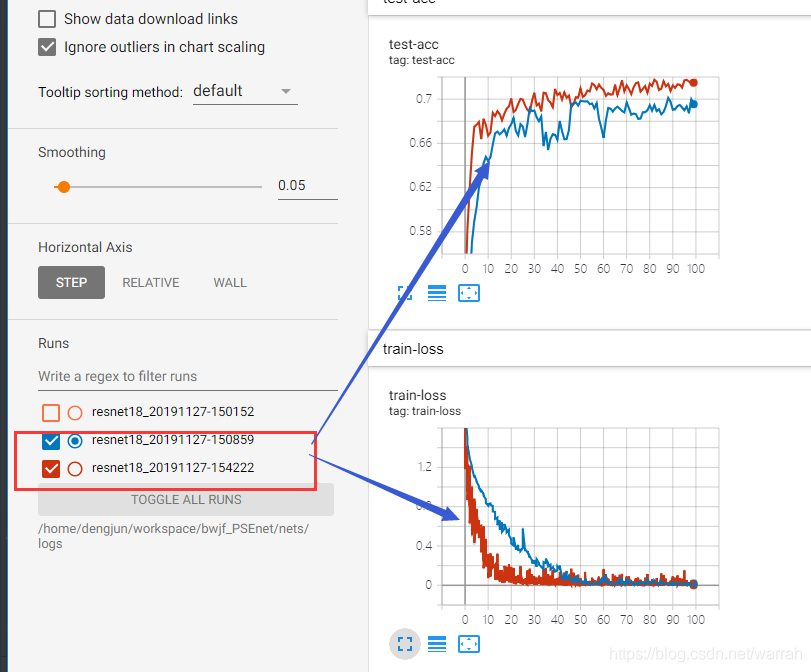Switch horizontal axis to RELATIVE
Screen dimensions: 811x672
pos(151,283)
